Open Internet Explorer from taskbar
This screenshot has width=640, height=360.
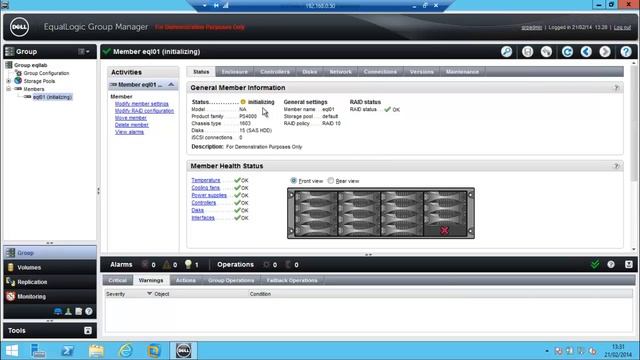point(125,351)
